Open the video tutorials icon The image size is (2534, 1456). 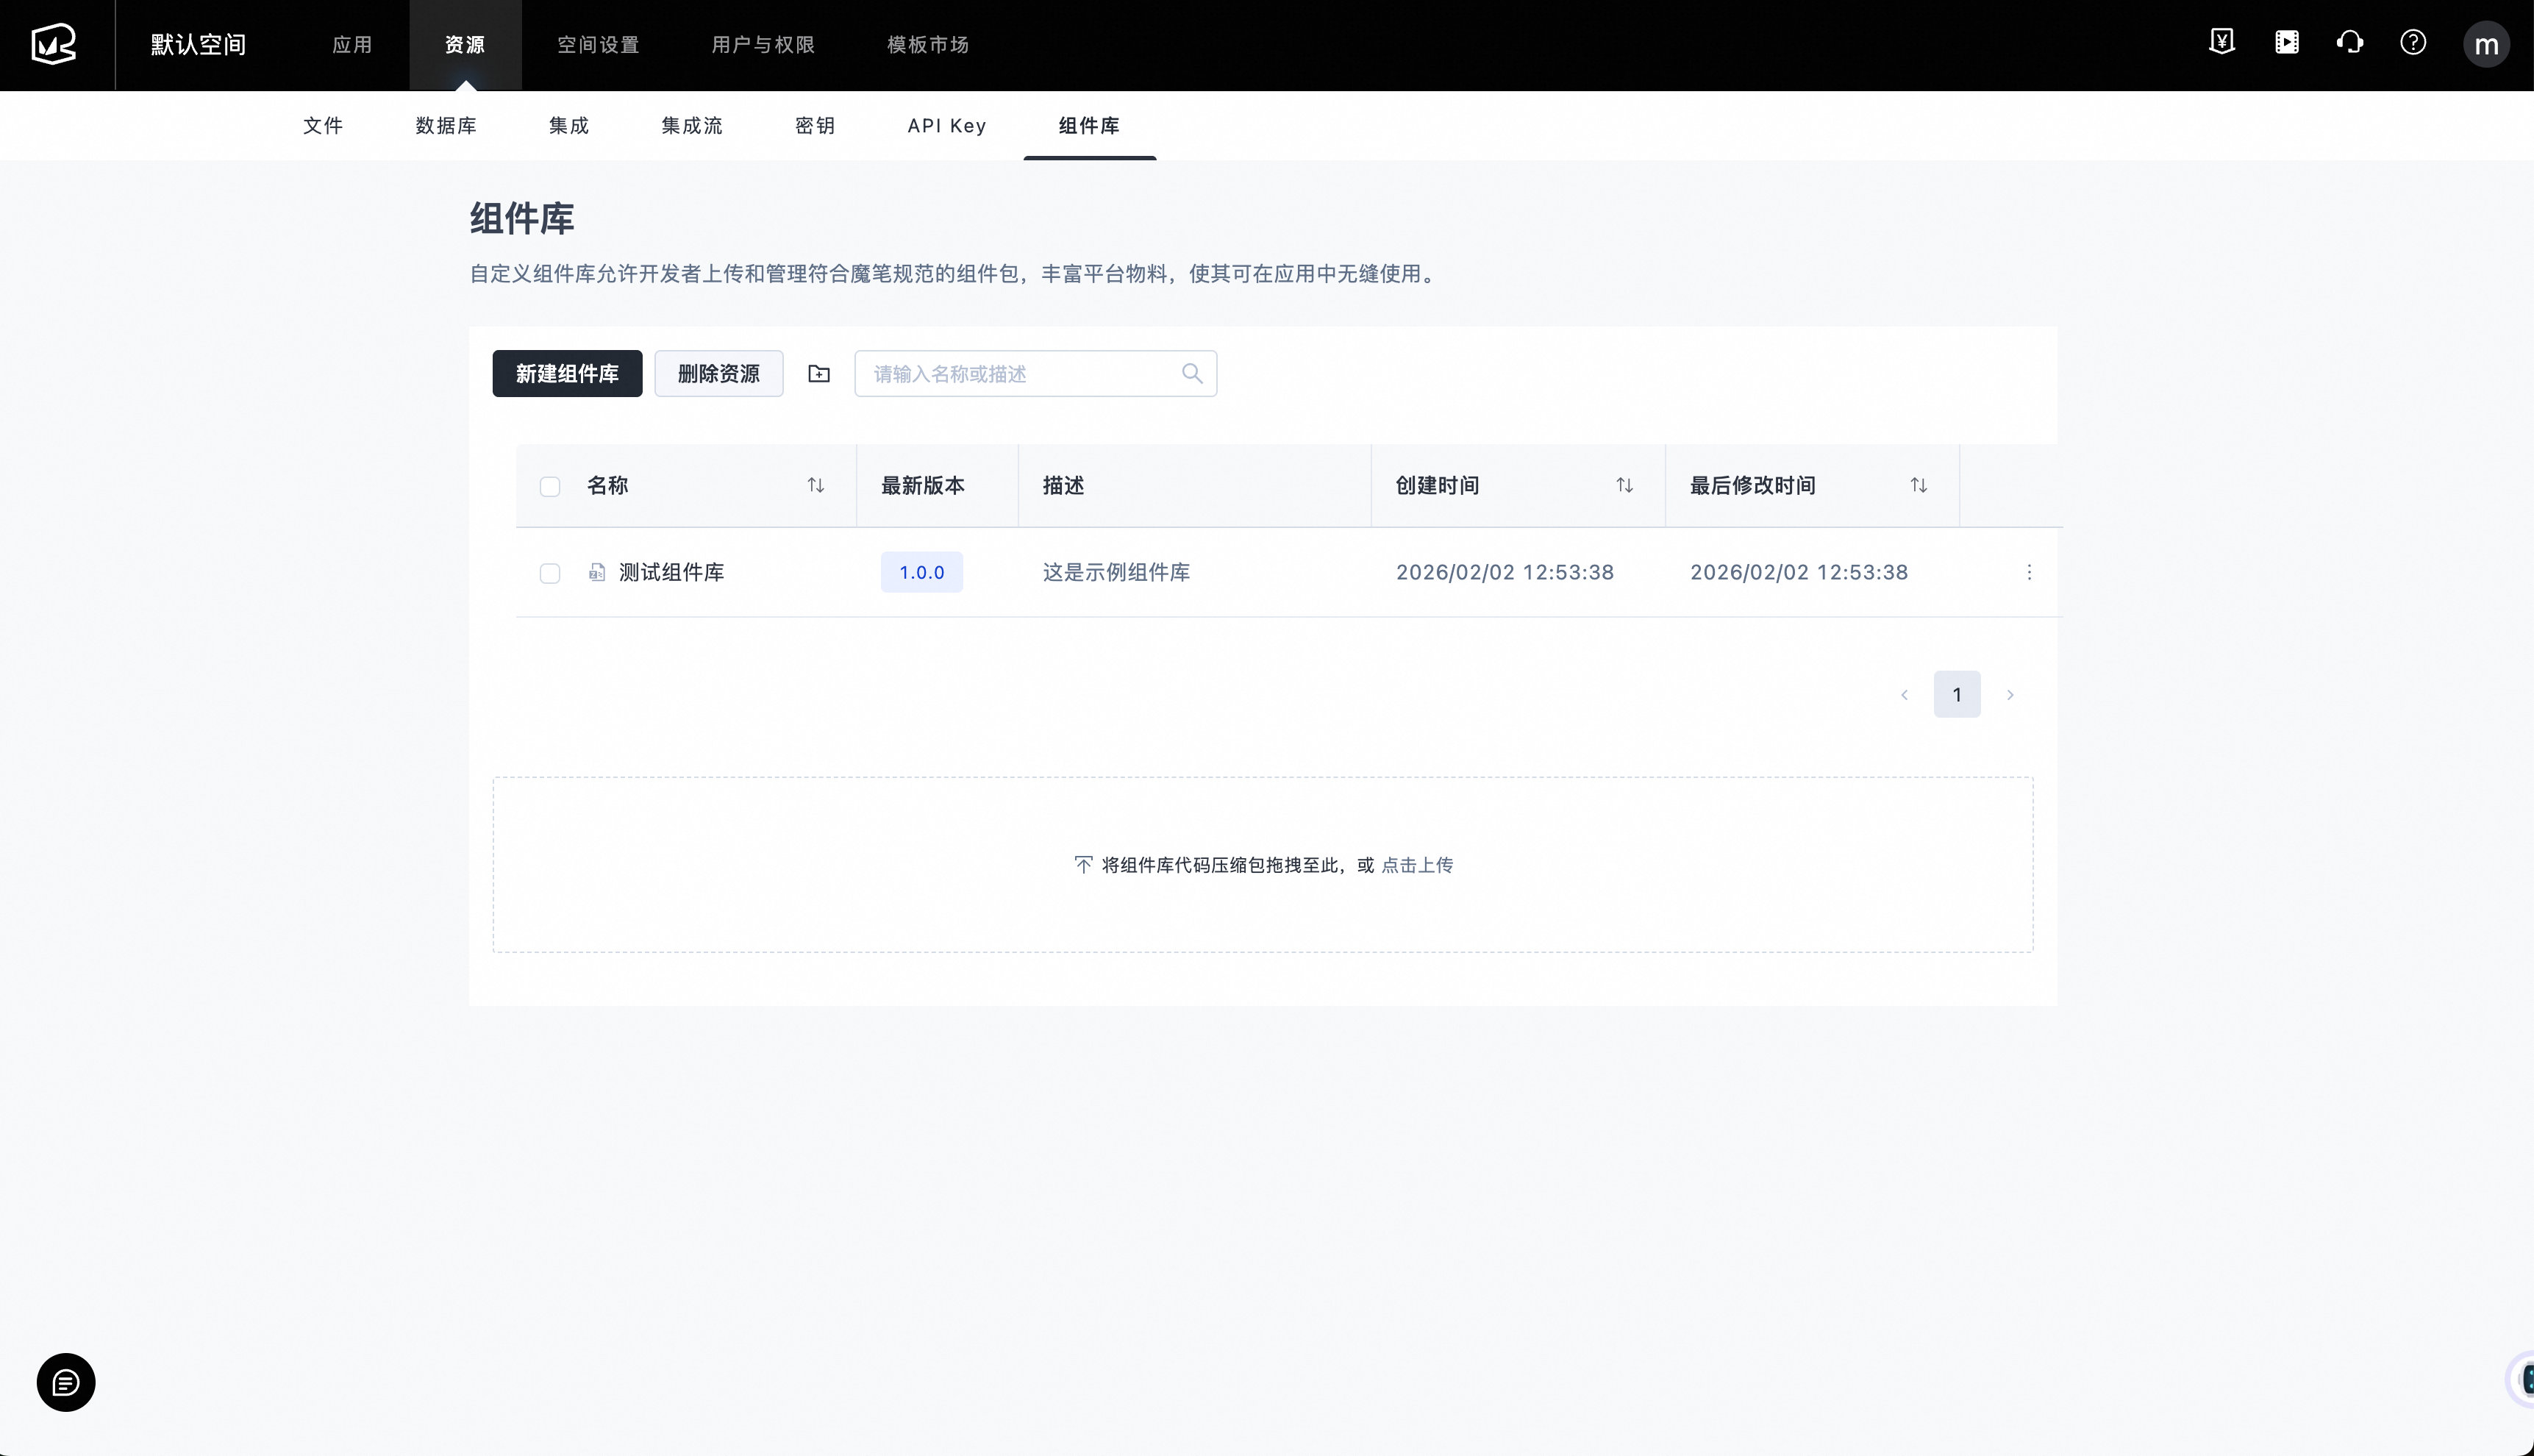(x=2286, y=42)
